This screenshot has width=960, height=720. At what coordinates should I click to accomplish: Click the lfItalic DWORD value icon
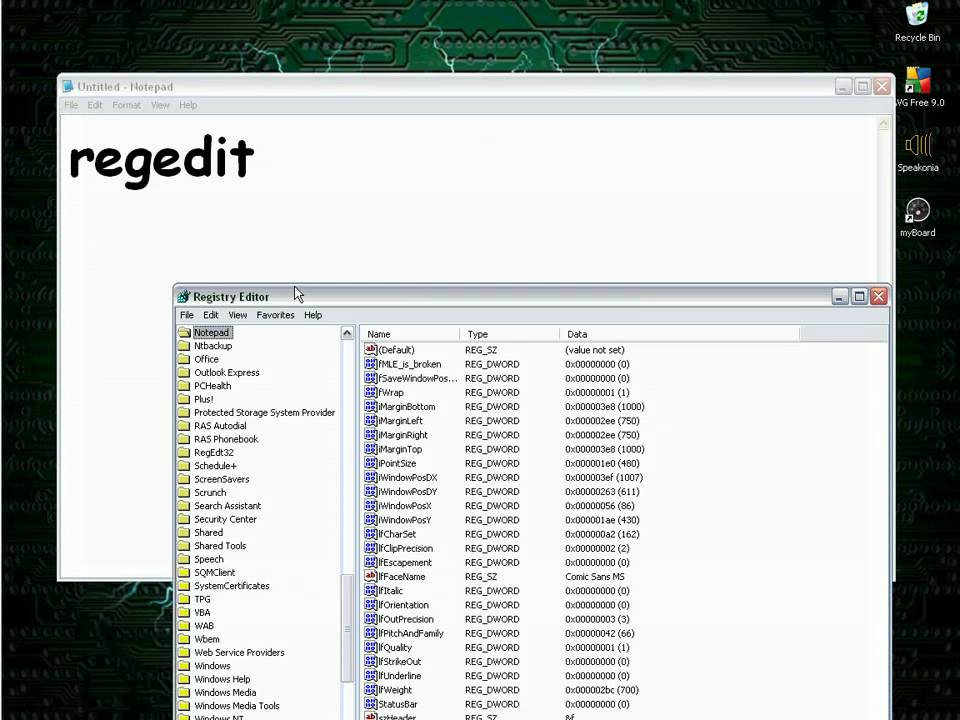point(370,591)
